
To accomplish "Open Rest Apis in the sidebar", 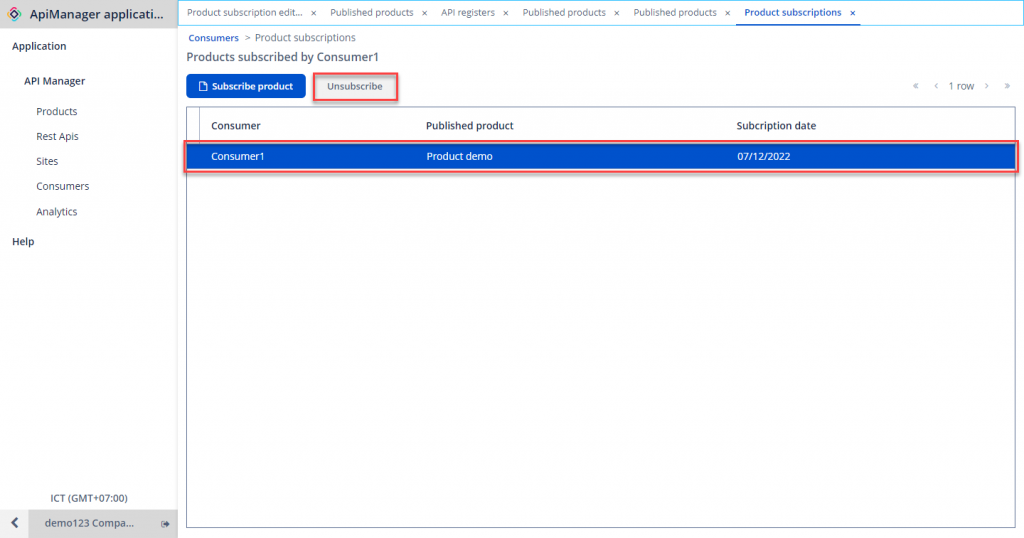I will tap(57, 136).
